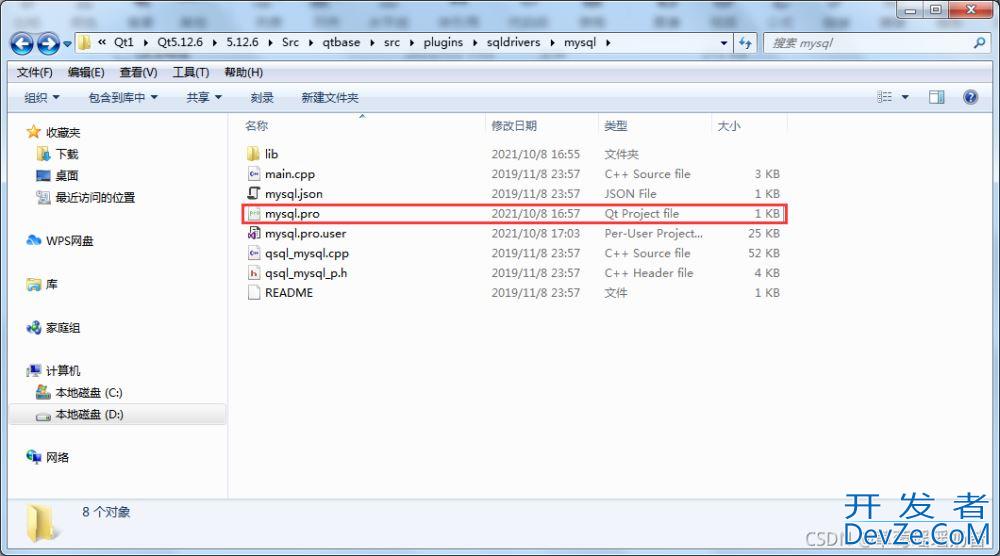Viewport: 1000px width, 556px height.
Task: Click Qt1 in the address path
Action: click(124, 42)
